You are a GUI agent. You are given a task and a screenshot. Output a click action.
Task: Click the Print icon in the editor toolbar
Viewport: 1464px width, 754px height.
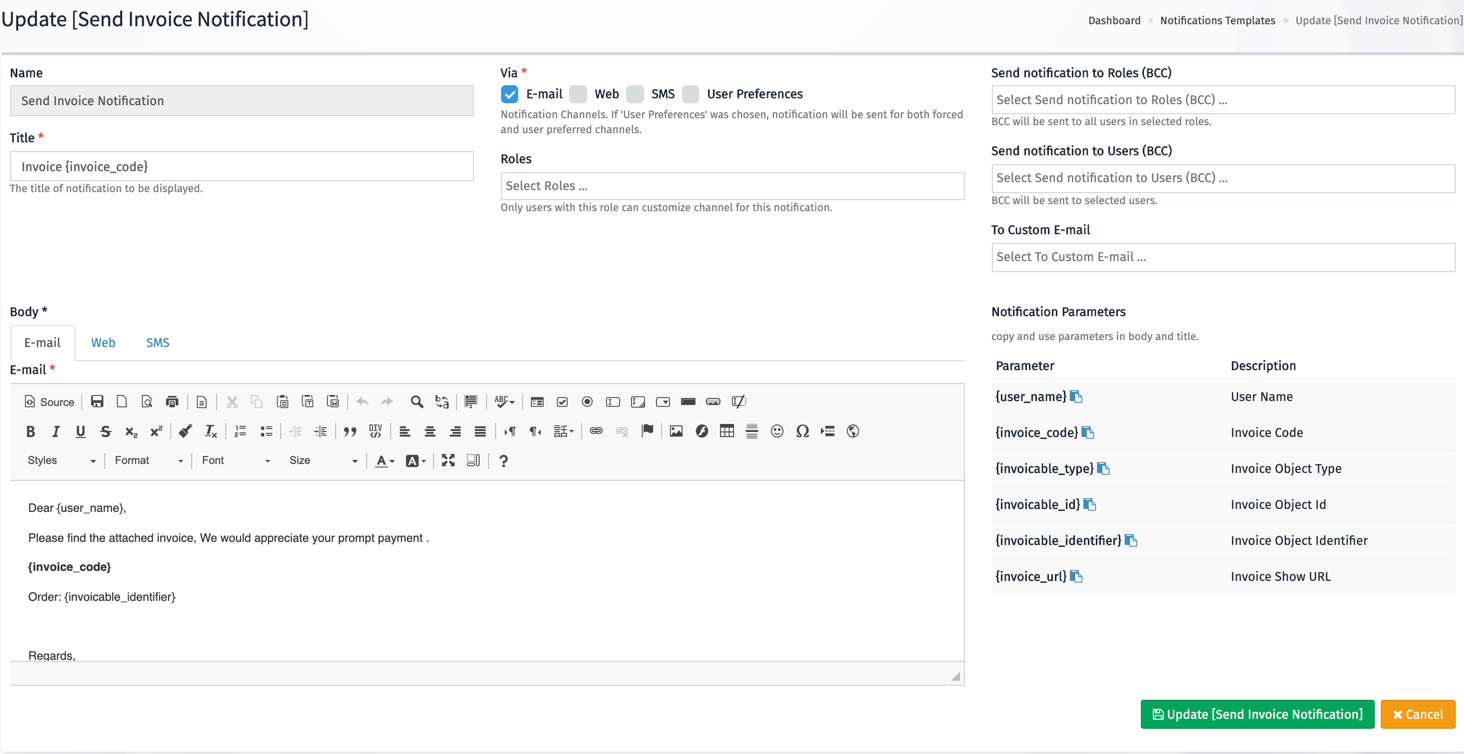(x=172, y=402)
